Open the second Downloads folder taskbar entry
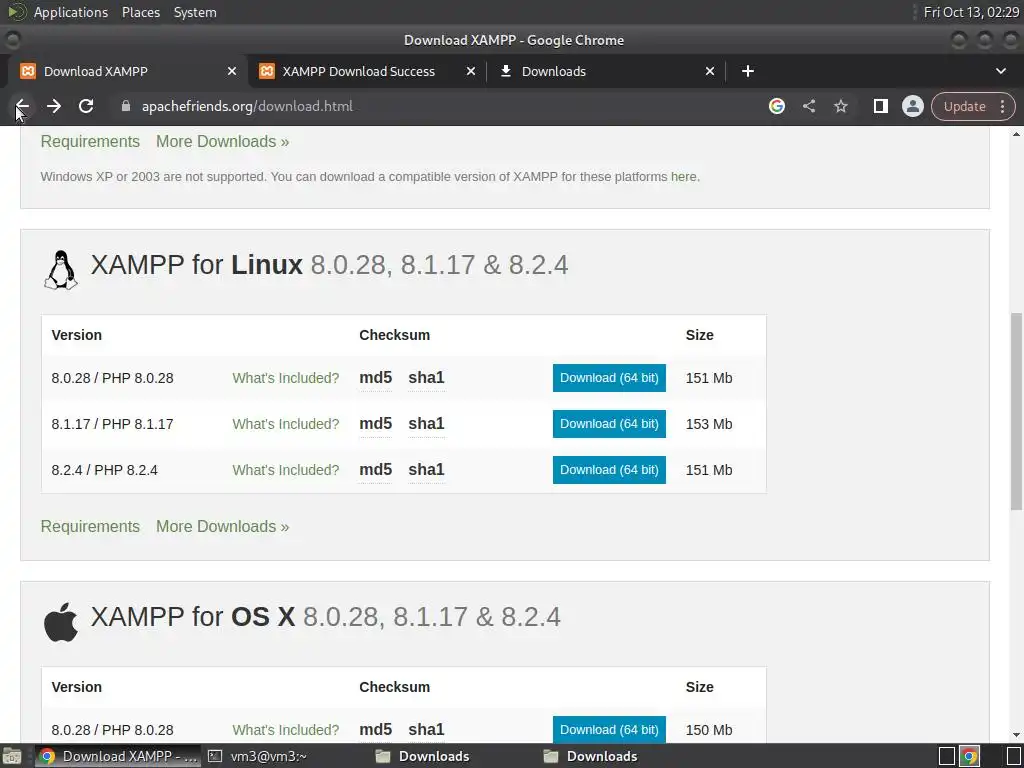The image size is (1024, 768). tap(590, 756)
